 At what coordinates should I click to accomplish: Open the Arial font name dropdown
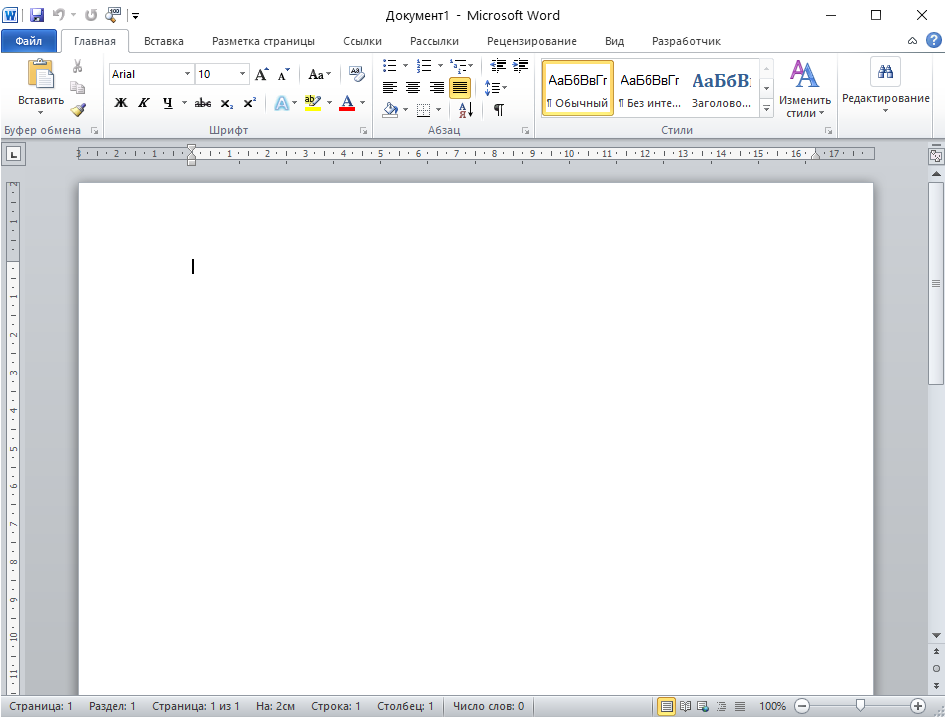pos(186,73)
